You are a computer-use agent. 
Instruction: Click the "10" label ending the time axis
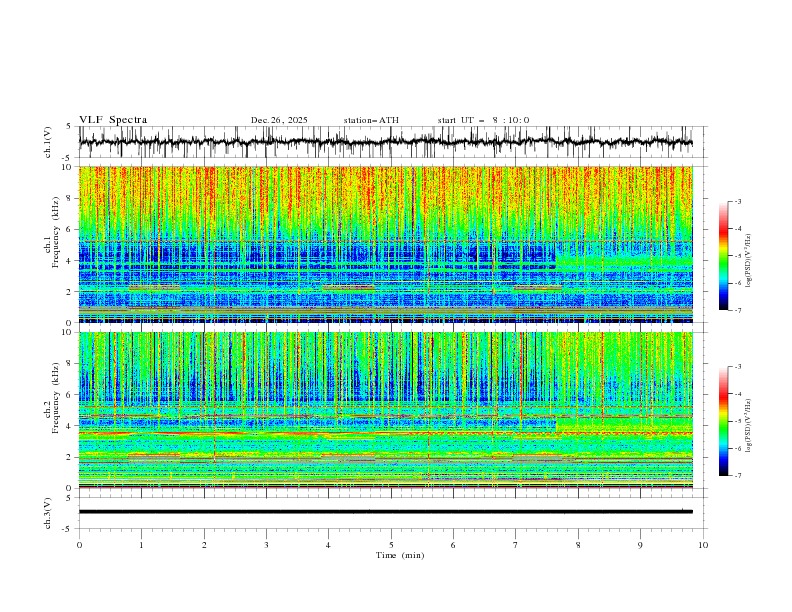703,545
